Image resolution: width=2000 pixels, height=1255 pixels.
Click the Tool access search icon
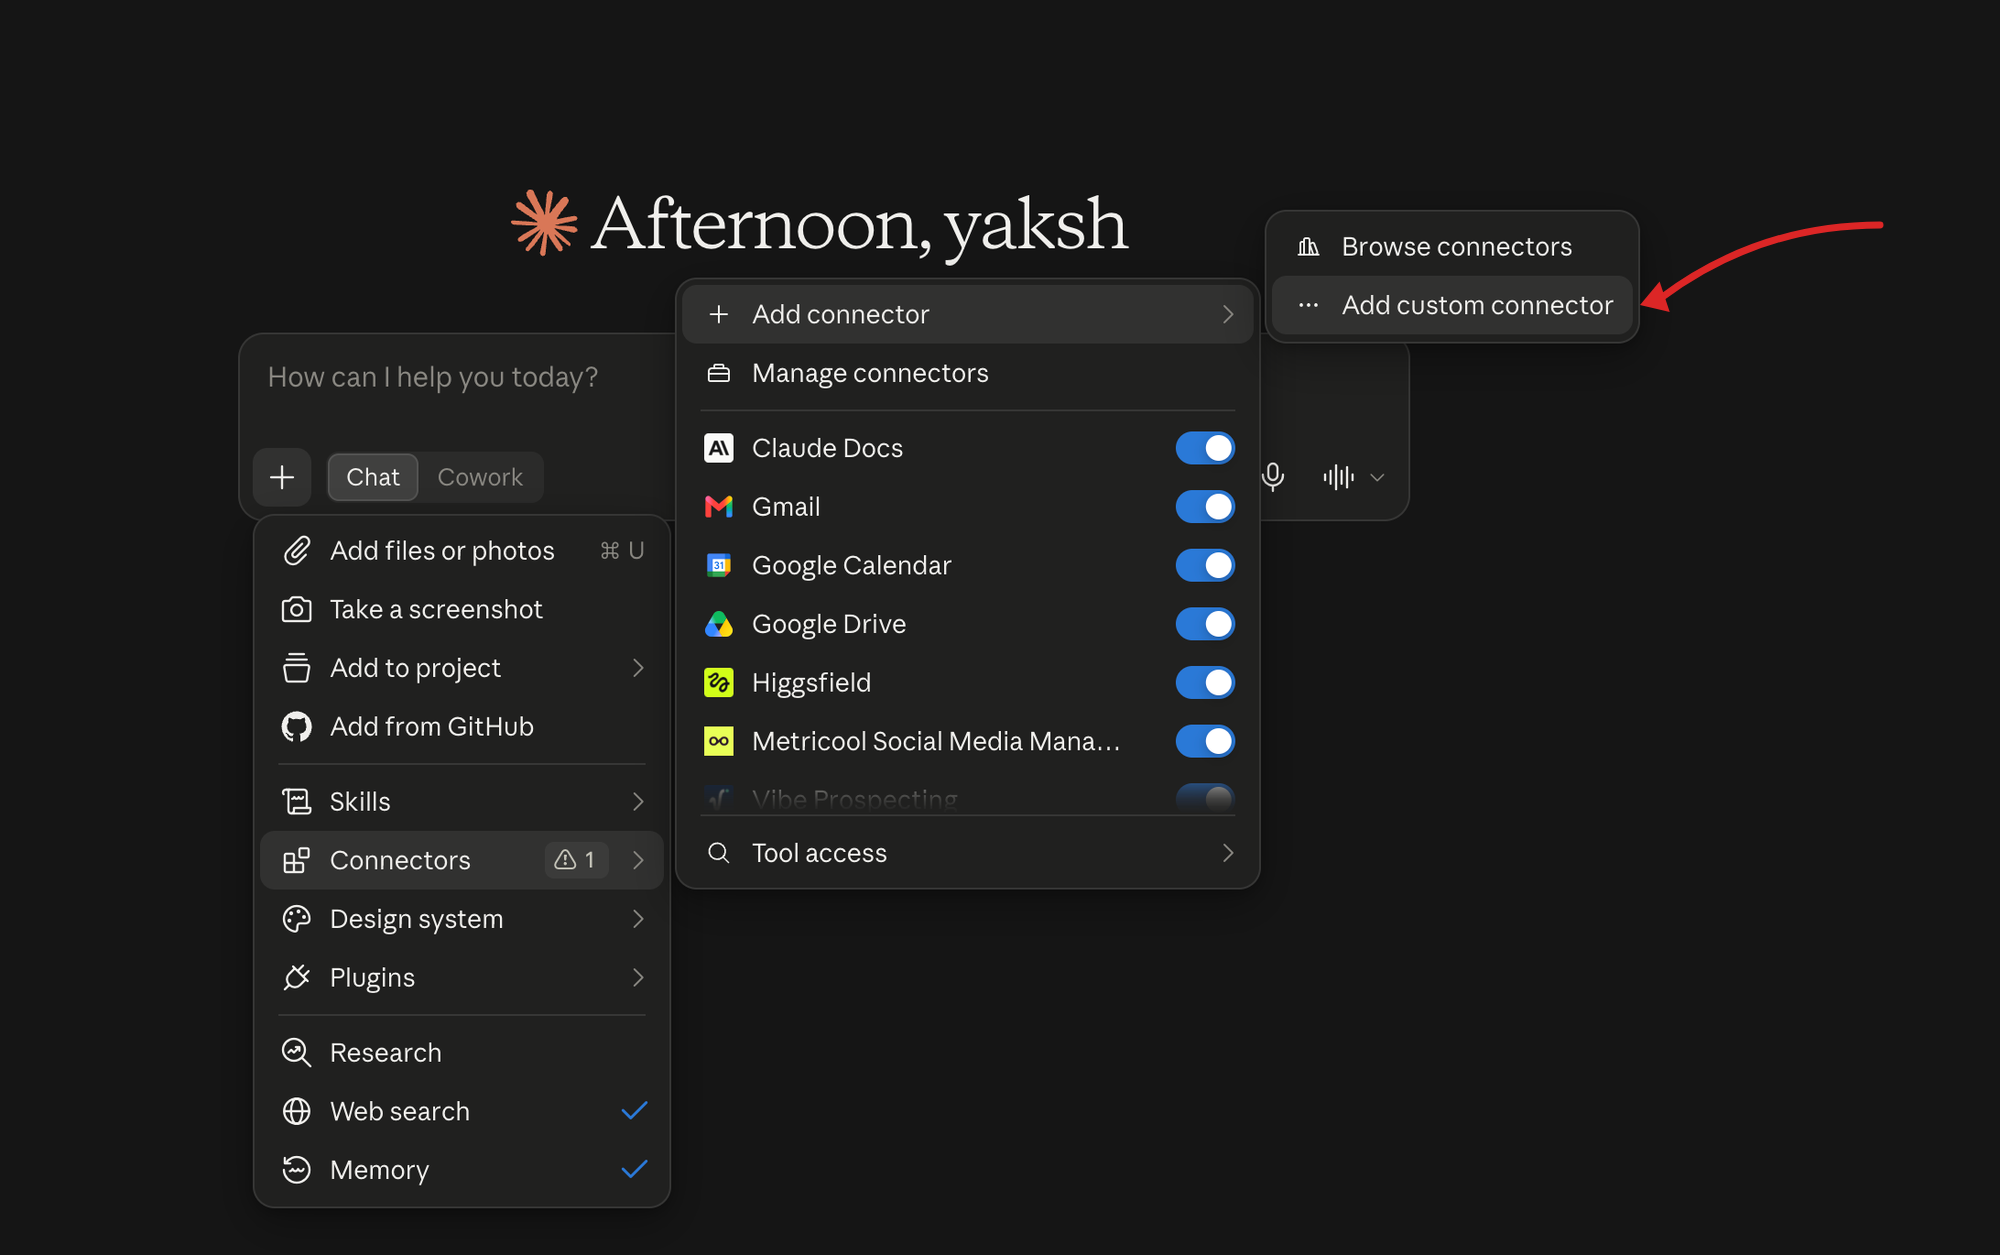click(719, 853)
